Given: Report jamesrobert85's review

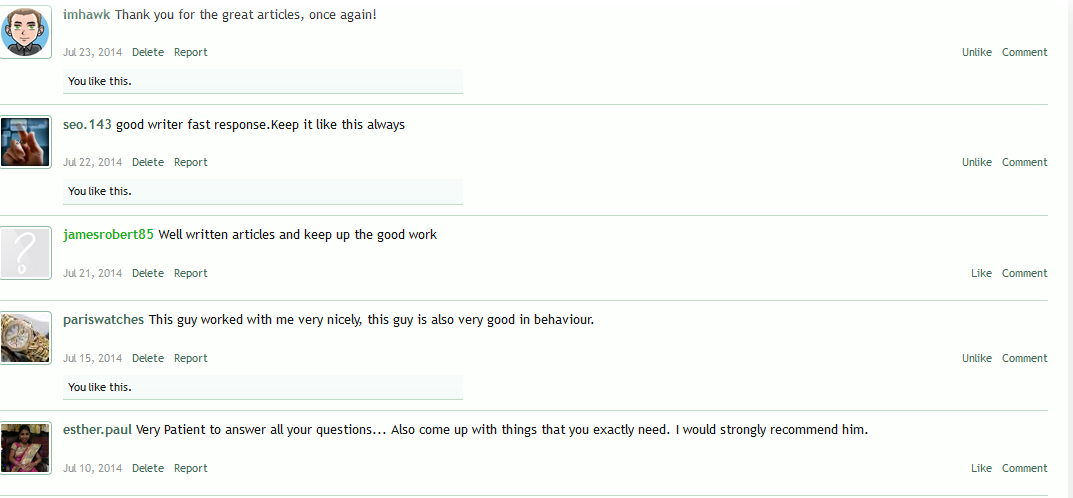Looking at the screenshot, I should 190,273.
